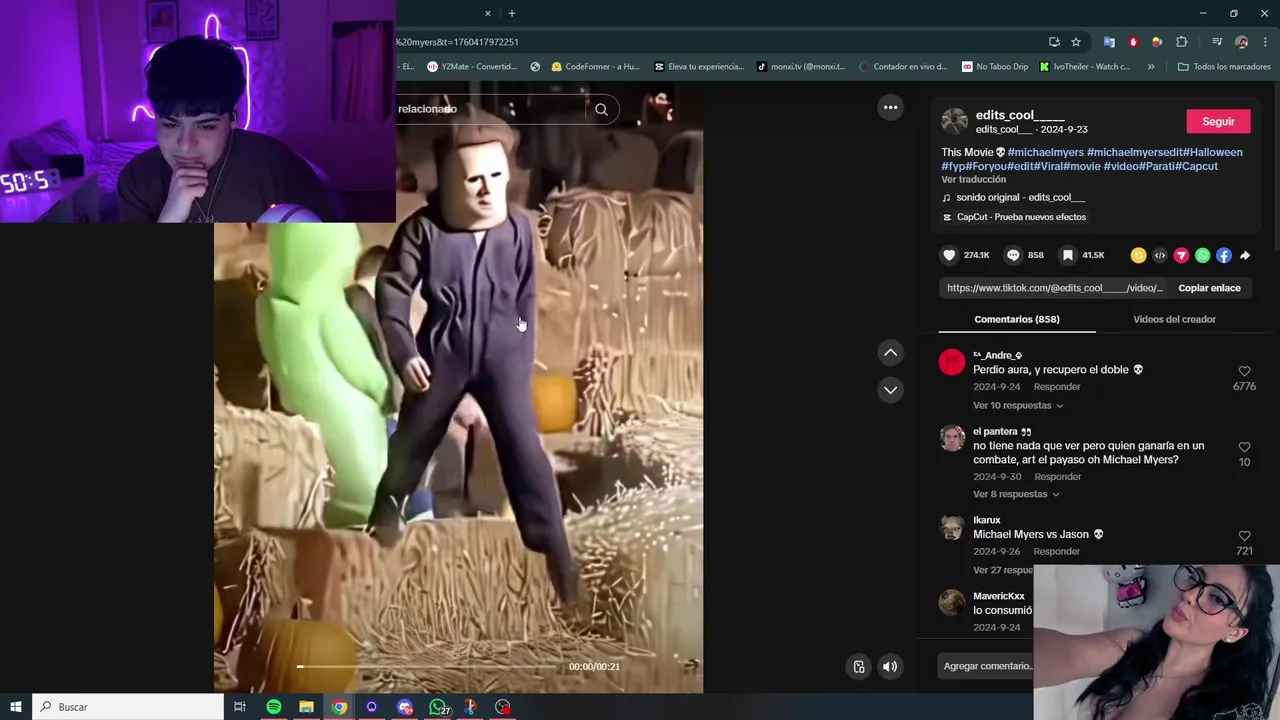1280x720 pixels.
Task: Click the browser address bar URL
Action: (457, 42)
